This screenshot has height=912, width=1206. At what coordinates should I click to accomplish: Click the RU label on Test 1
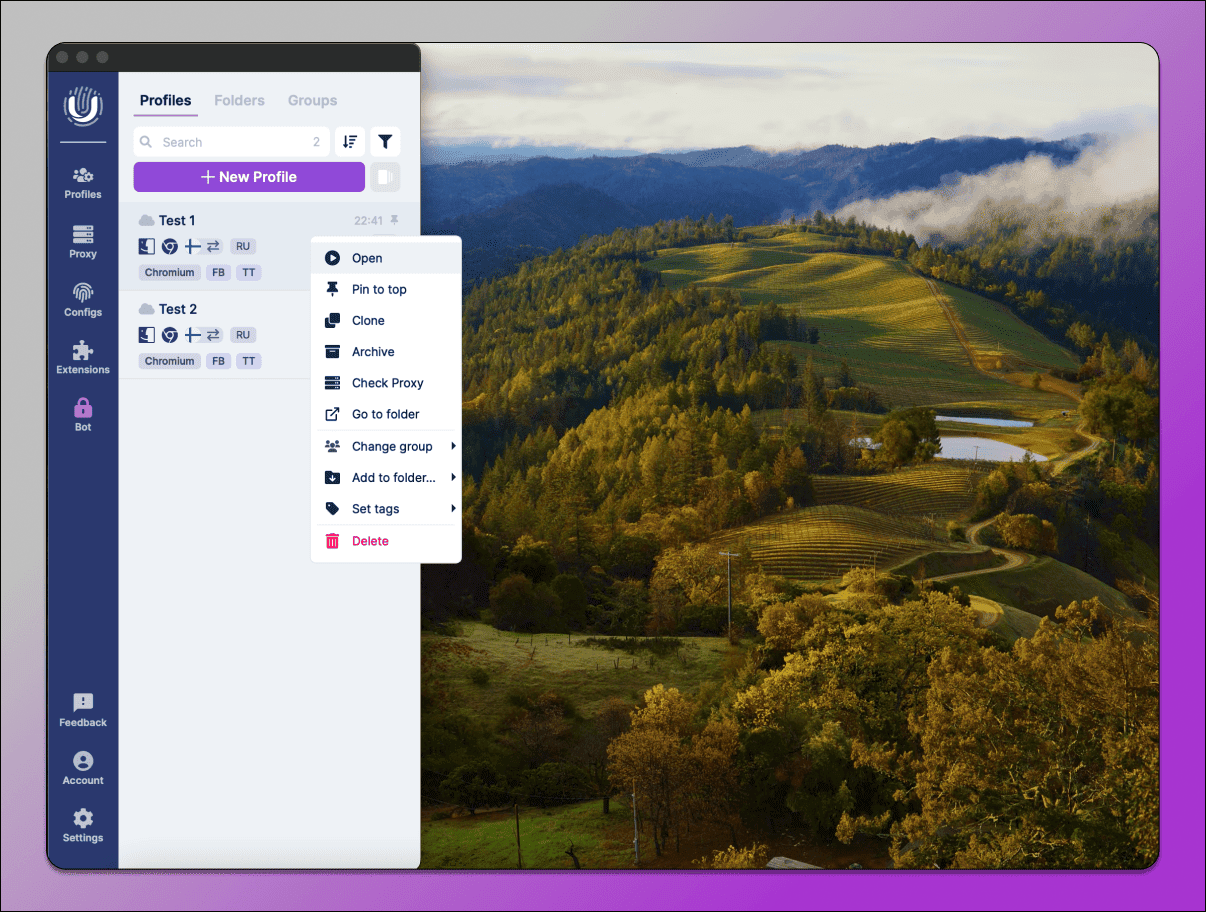pyautogui.click(x=242, y=246)
